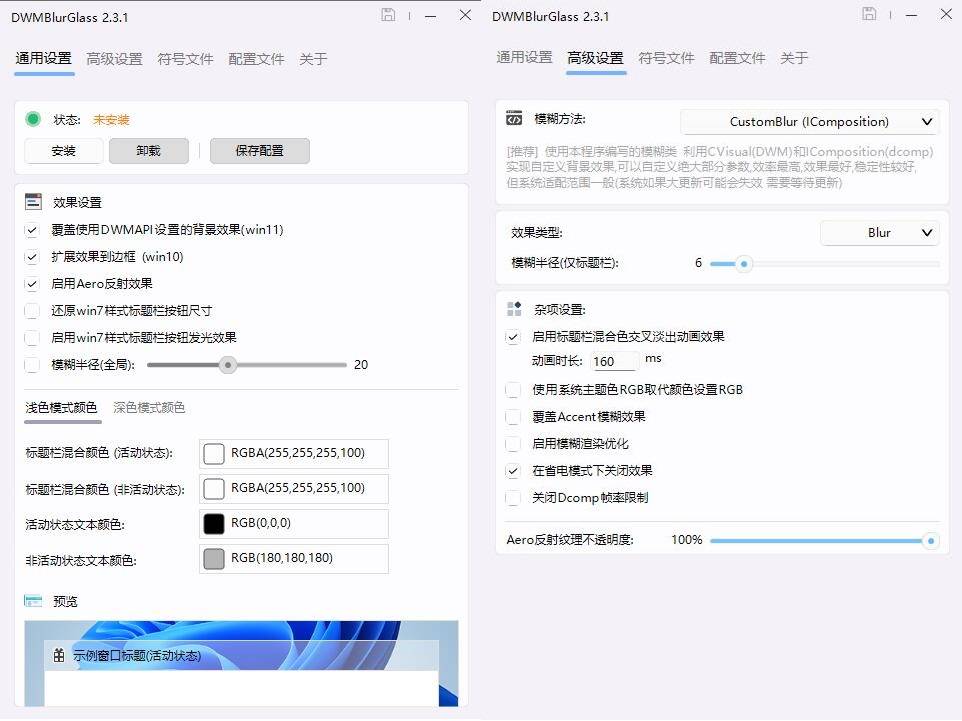
Task: Toggle 启用标题栏混合色交叉淡出动画效果 checkbox
Action: [513, 337]
